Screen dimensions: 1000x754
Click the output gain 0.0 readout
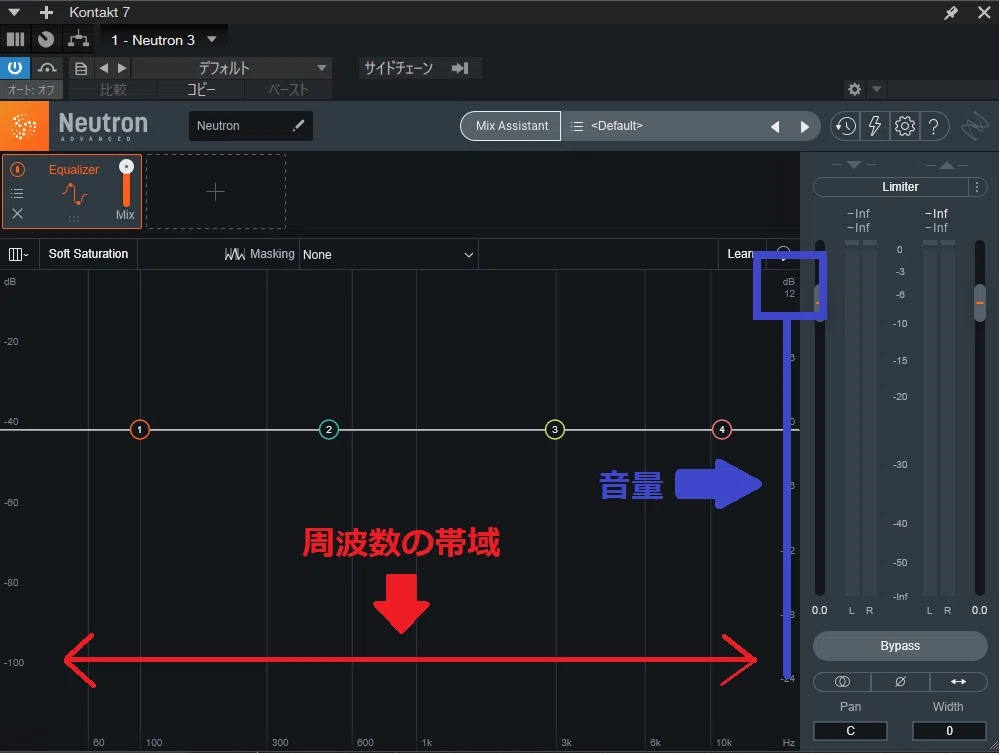[x=980, y=610]
